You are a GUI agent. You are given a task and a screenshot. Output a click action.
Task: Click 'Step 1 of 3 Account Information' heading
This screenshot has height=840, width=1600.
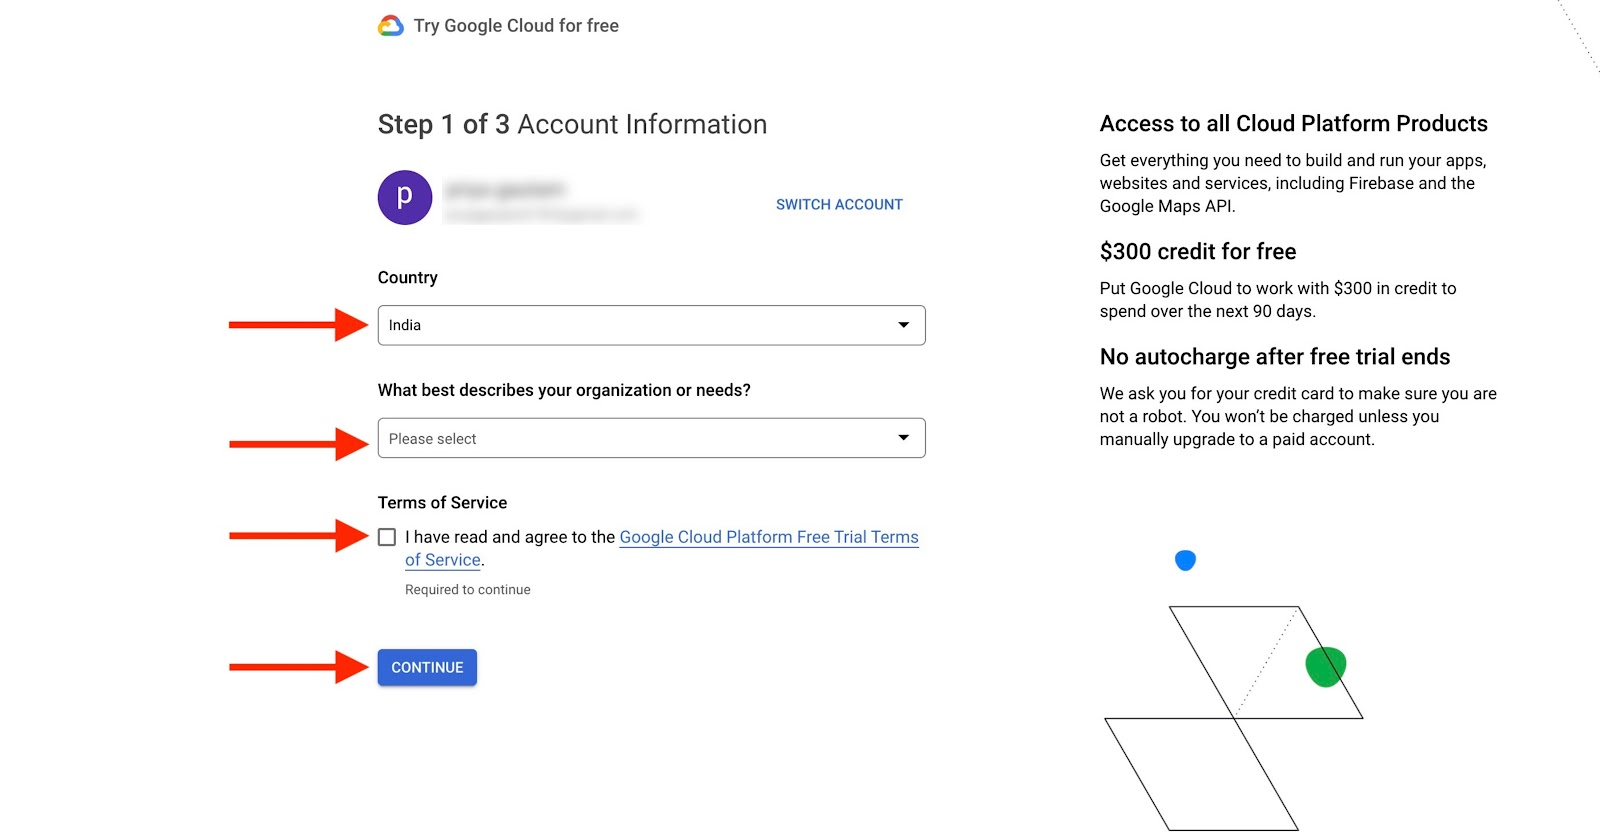tap(572, 124)
